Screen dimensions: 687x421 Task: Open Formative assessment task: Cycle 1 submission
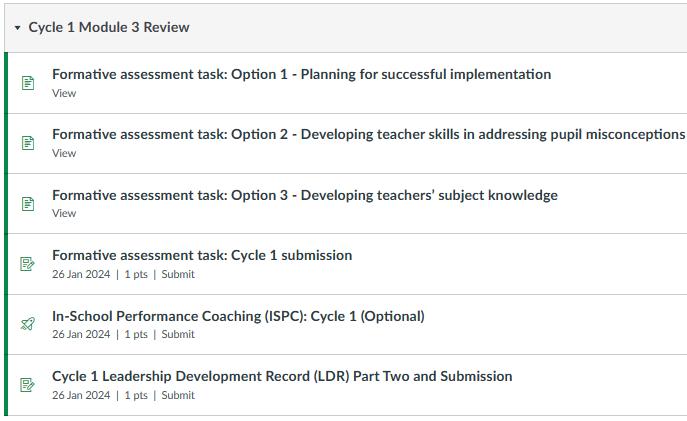point(202,255)
